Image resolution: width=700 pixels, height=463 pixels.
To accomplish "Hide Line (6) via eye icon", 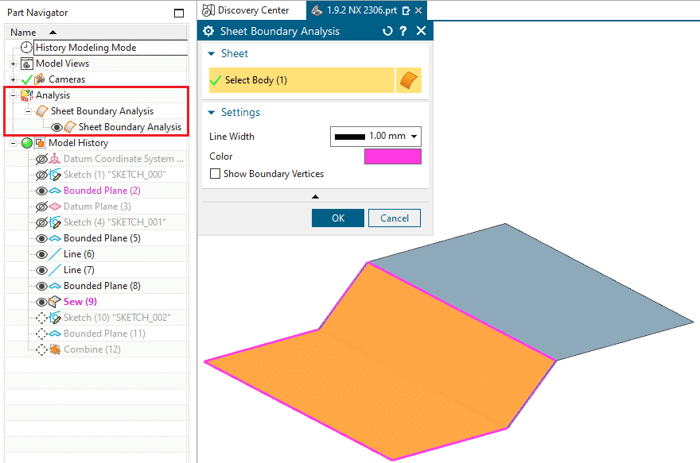I will pyautogui.click(x=42, y=254).
